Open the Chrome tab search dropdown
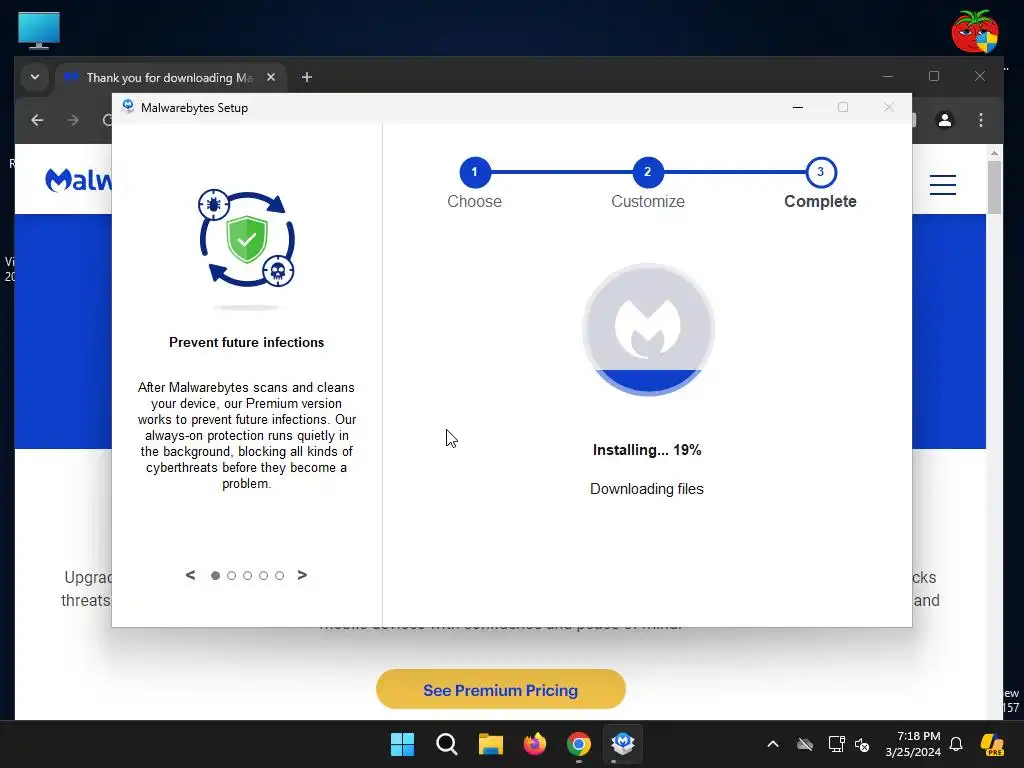The image size is (1024, 768). pos(35,77)
